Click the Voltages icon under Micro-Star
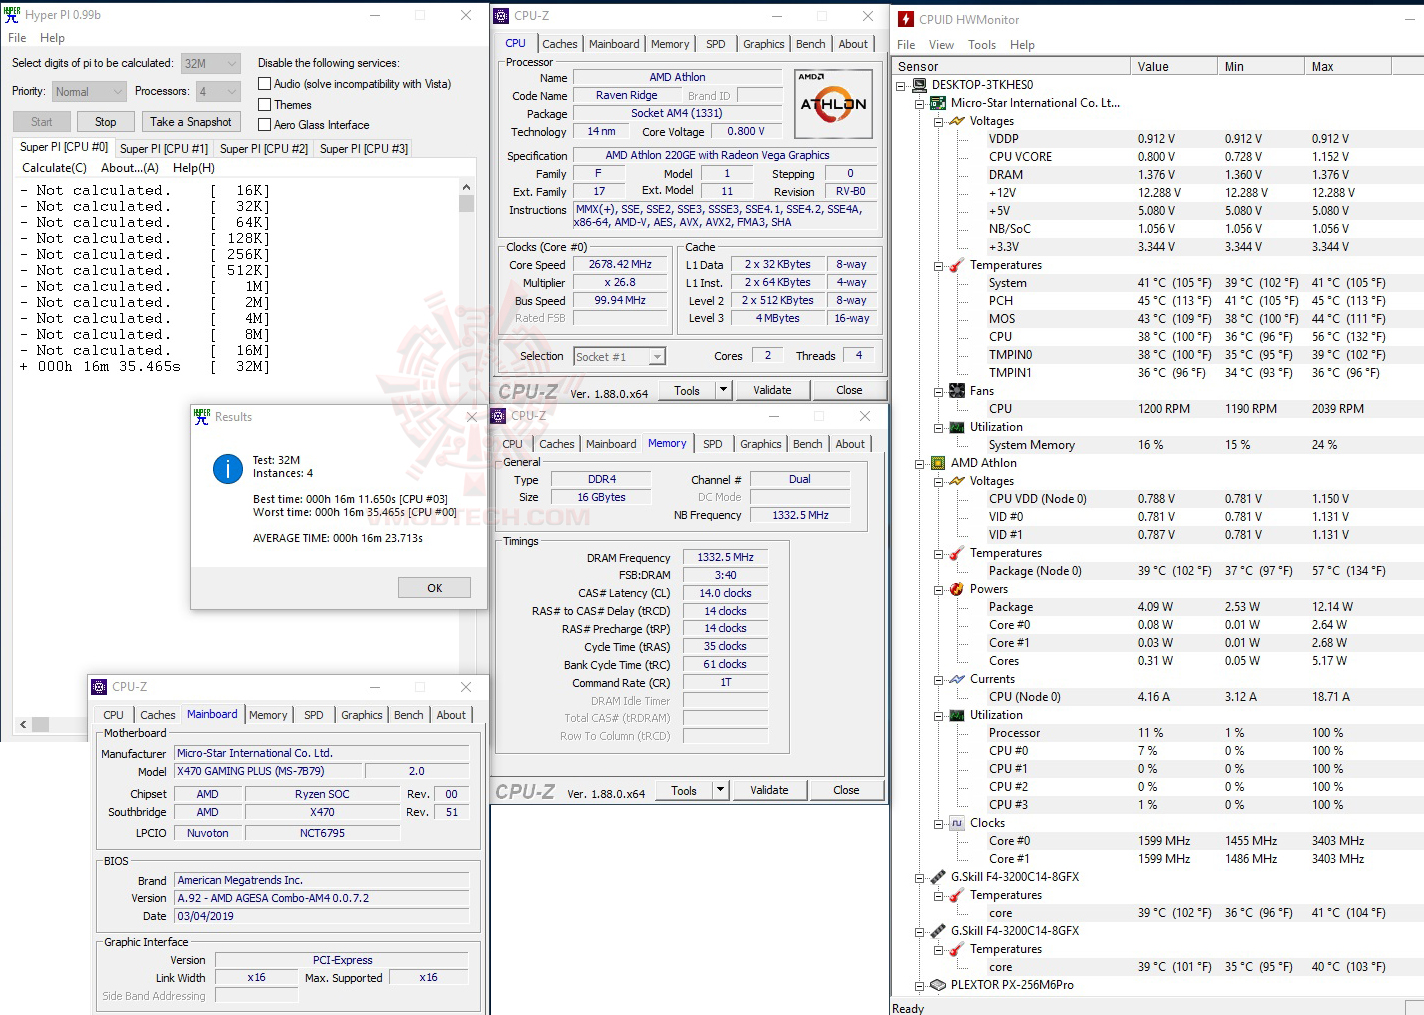The width and height of the screenshot is (1424, 1015). [x=957, y=121]
